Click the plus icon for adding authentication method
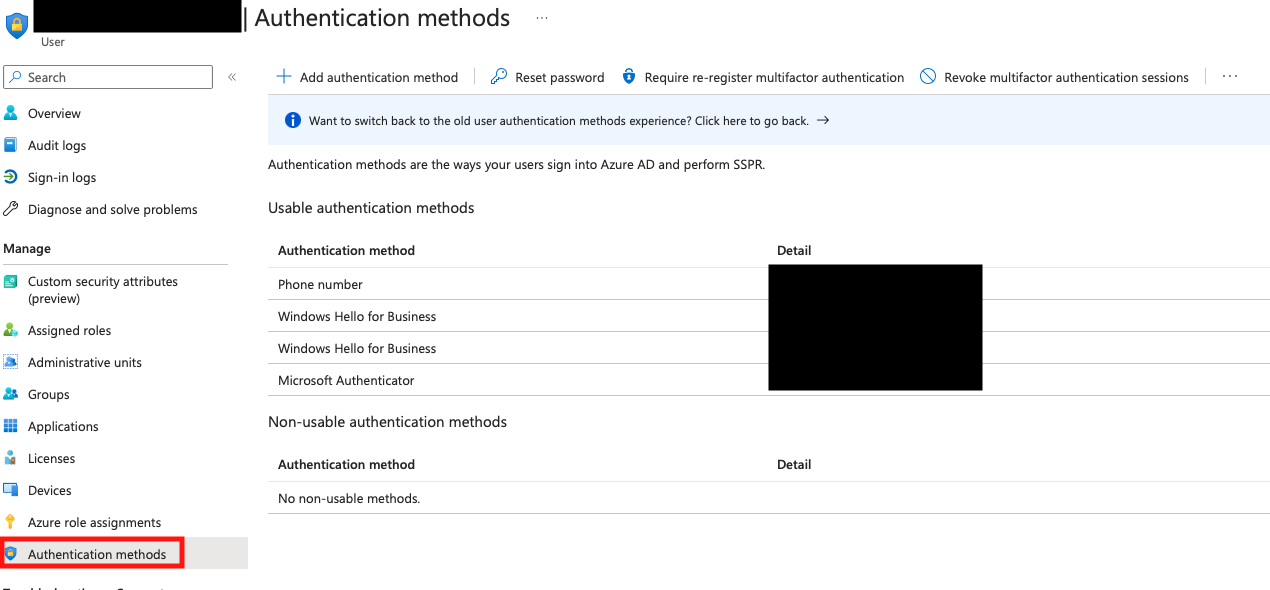 (x=284, y=77)
